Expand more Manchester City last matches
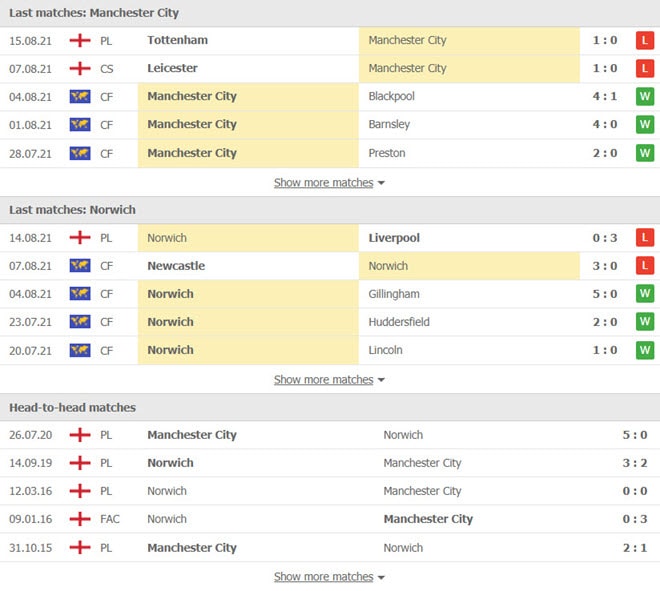The width and height of the screenshot is (660, 591). 329,183
